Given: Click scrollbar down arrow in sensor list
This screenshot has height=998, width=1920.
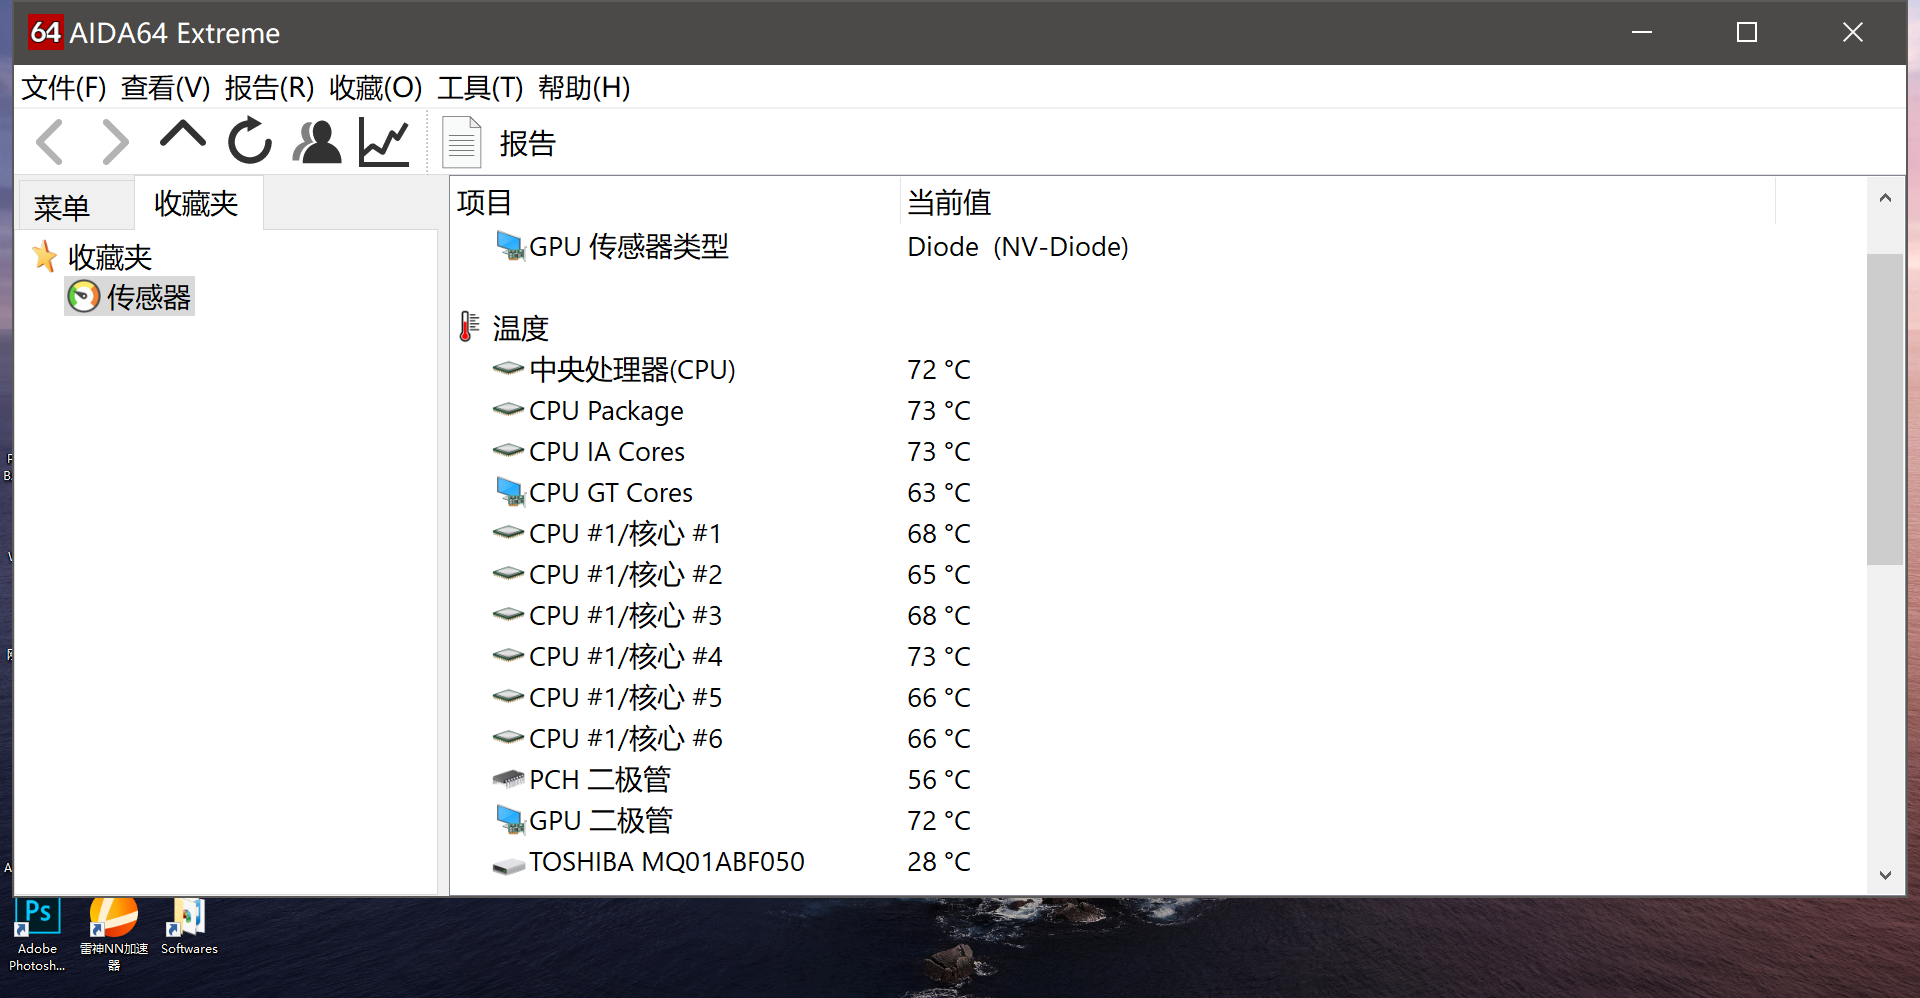Looking at the screenshot, I should [1885, 875].
